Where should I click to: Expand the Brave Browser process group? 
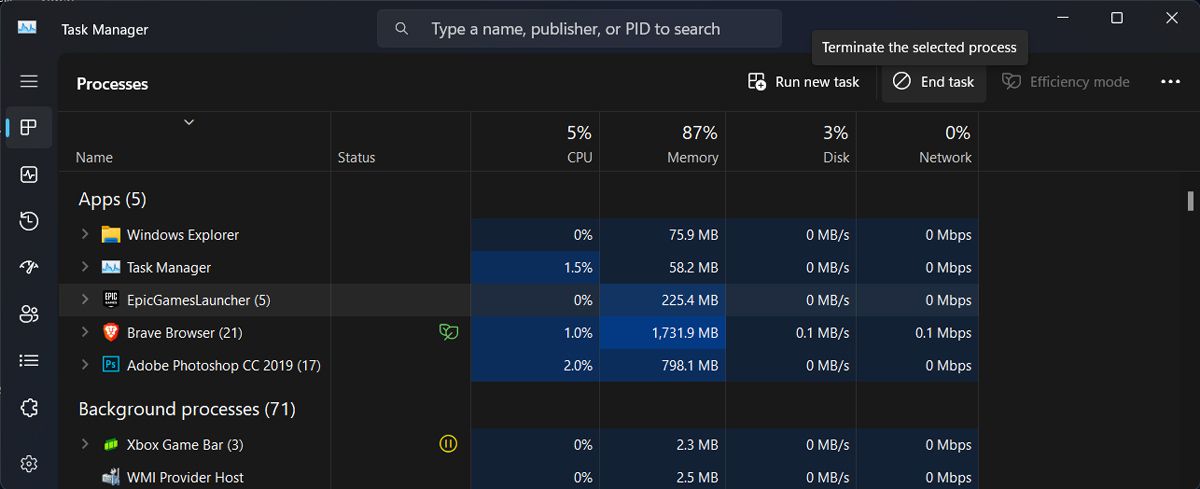pyautogui.click(x=85, y=333)
